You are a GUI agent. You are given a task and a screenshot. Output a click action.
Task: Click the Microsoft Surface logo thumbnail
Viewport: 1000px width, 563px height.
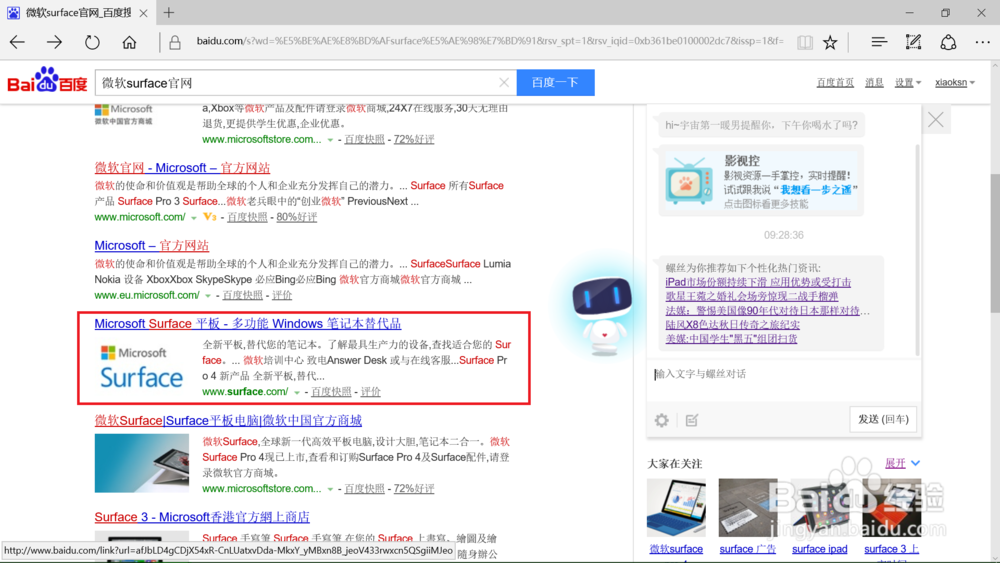(x=142, y=367)
